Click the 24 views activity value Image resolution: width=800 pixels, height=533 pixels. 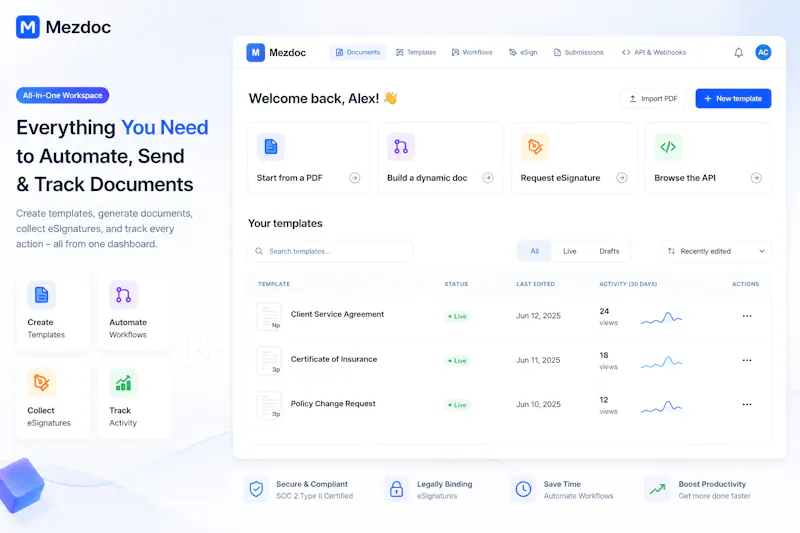coord(608,317)
